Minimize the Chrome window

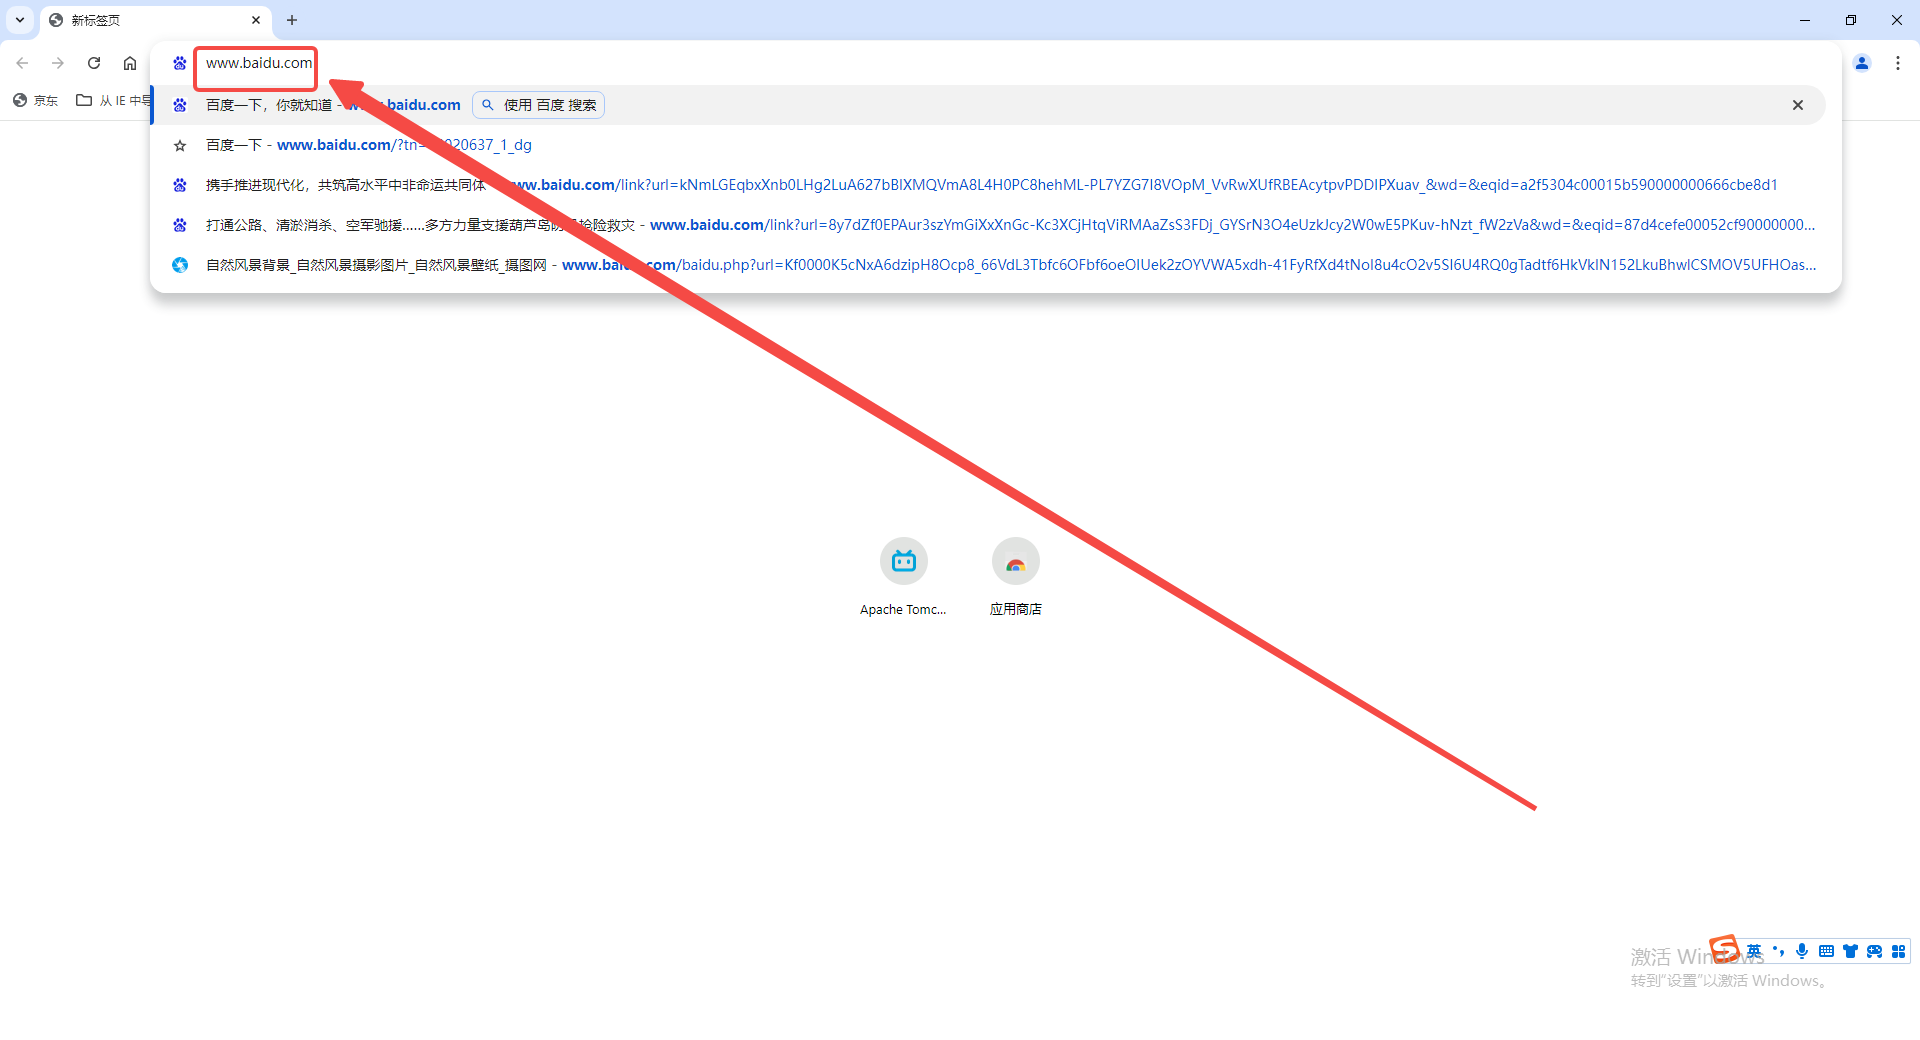click(1805, 20)
